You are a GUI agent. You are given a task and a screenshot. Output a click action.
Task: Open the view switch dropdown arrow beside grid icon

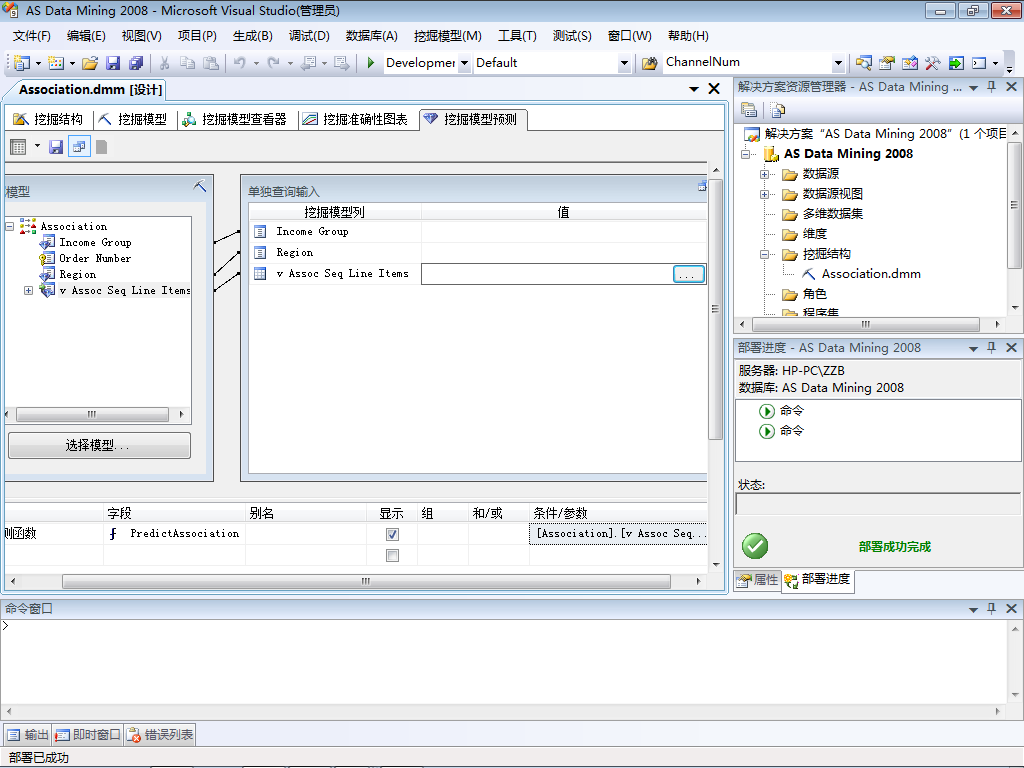click(37, 146)
